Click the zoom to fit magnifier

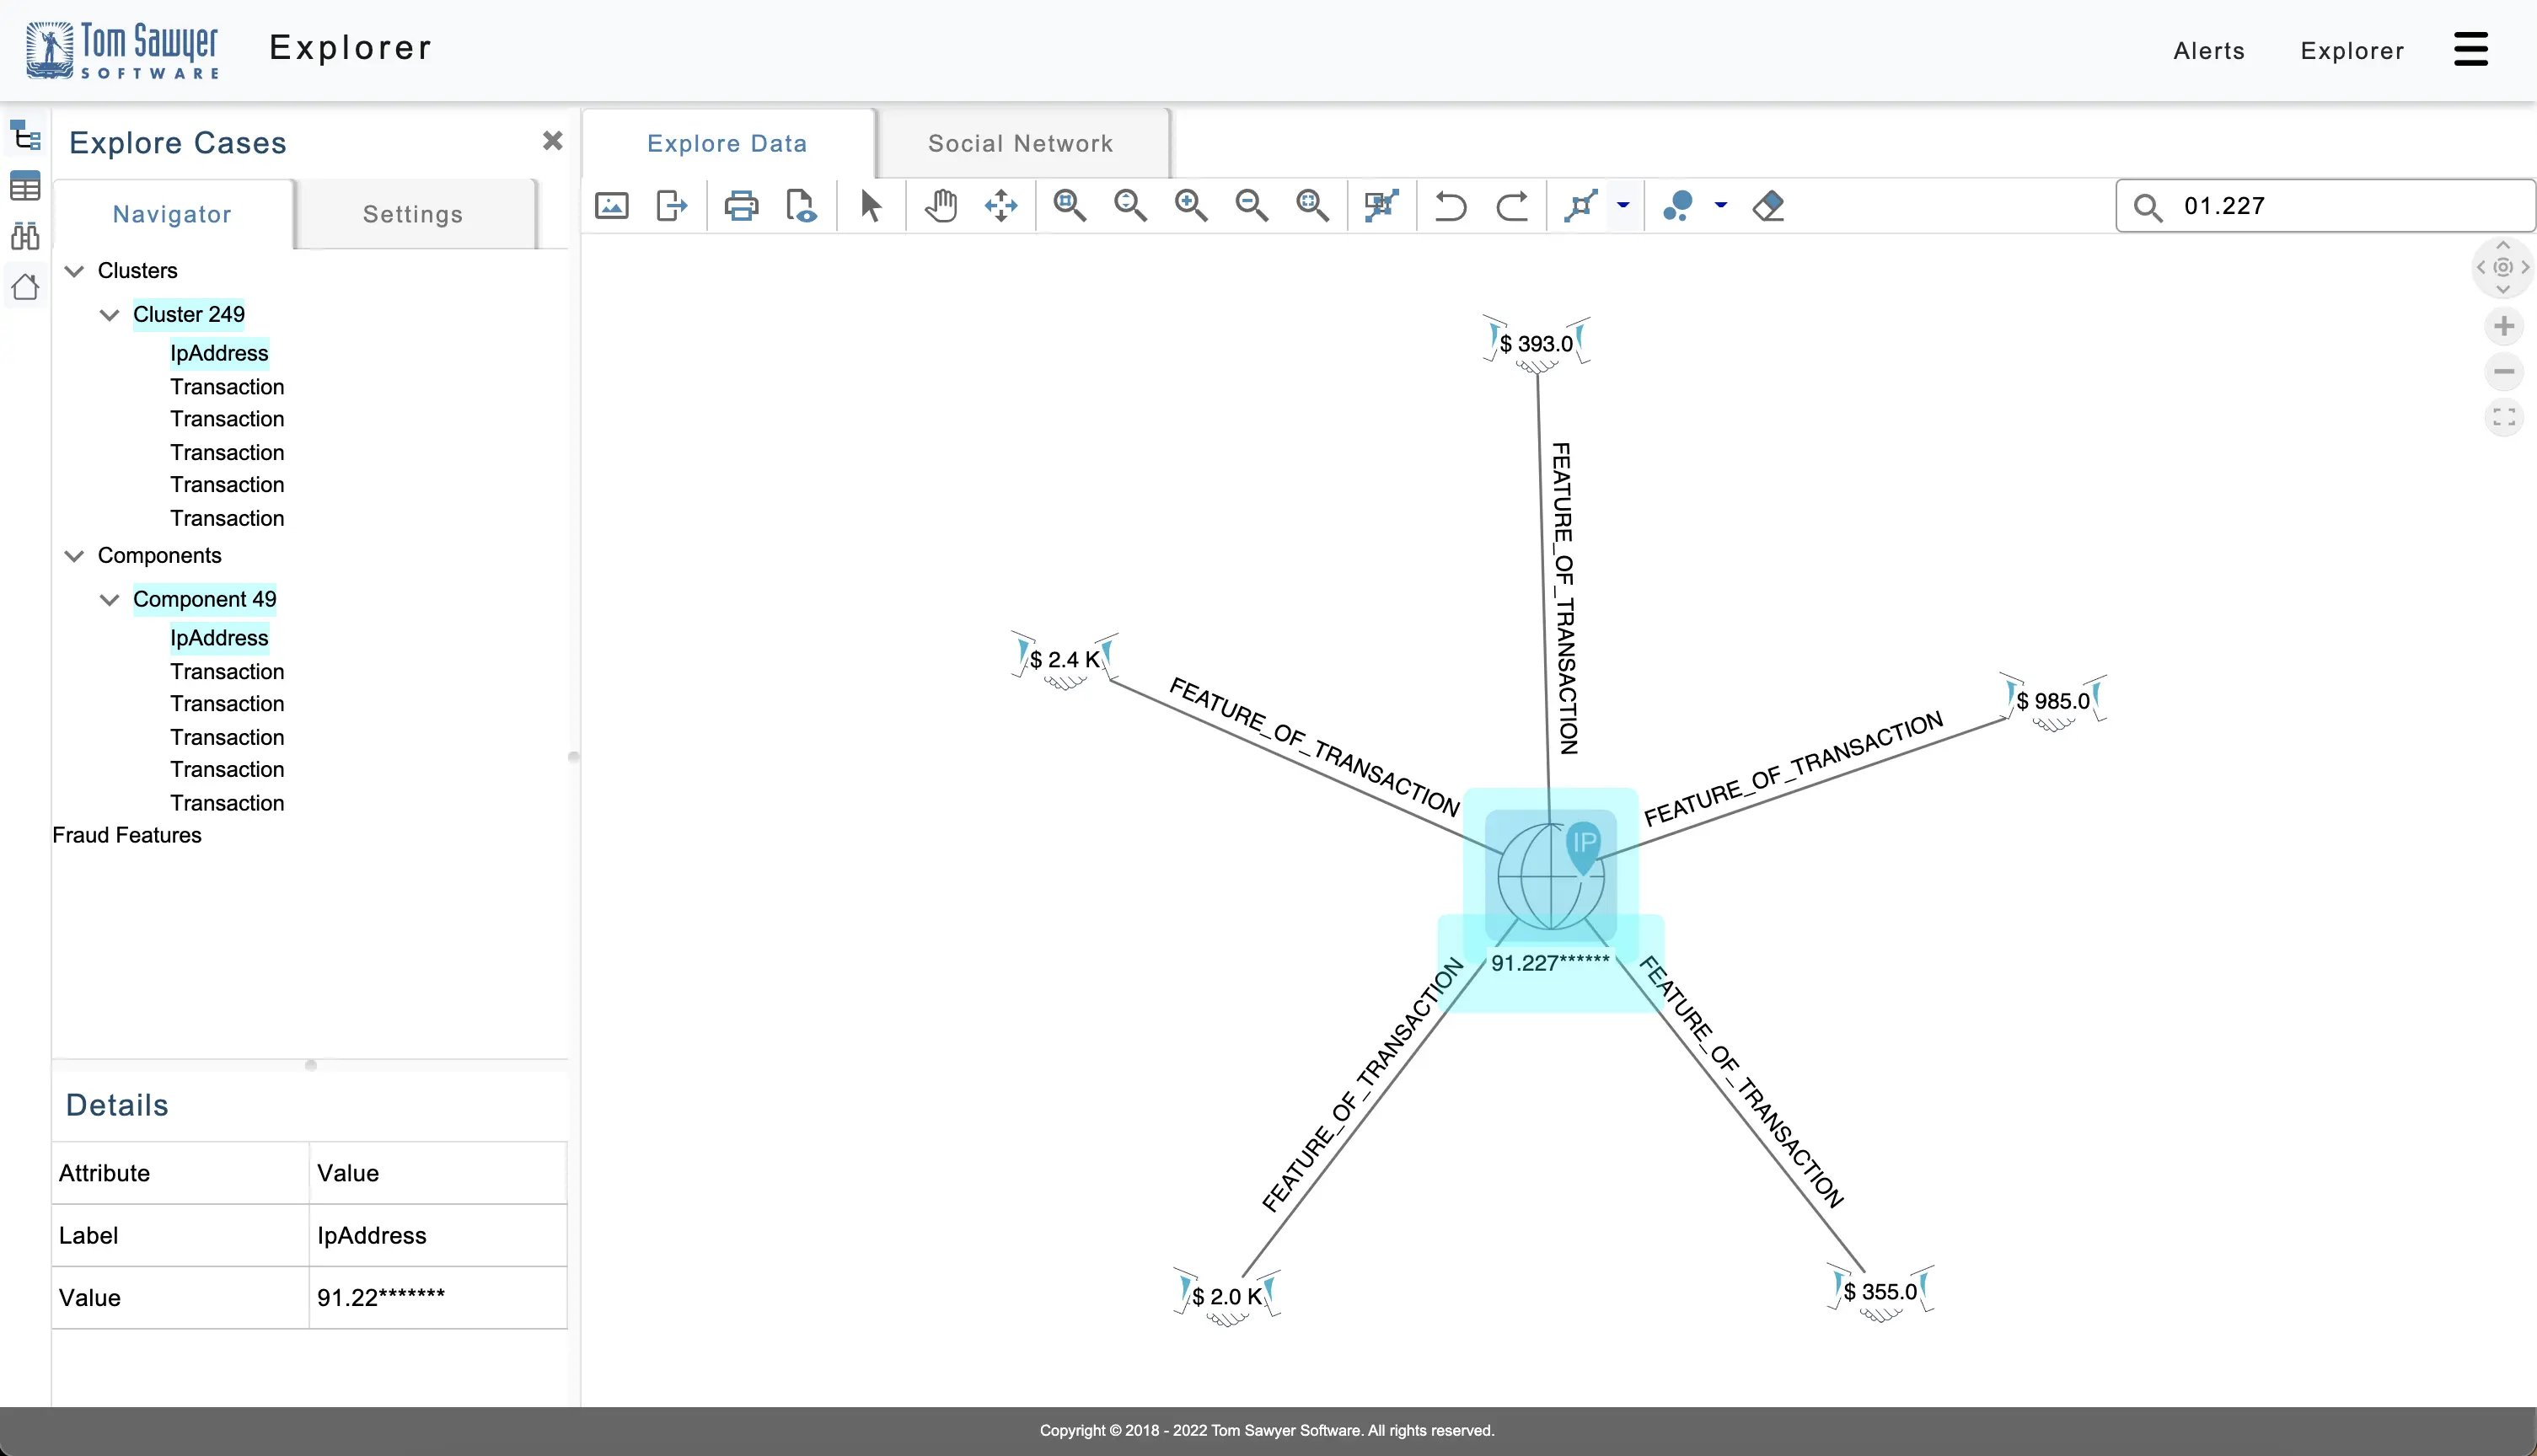[x=1313, y=206]
